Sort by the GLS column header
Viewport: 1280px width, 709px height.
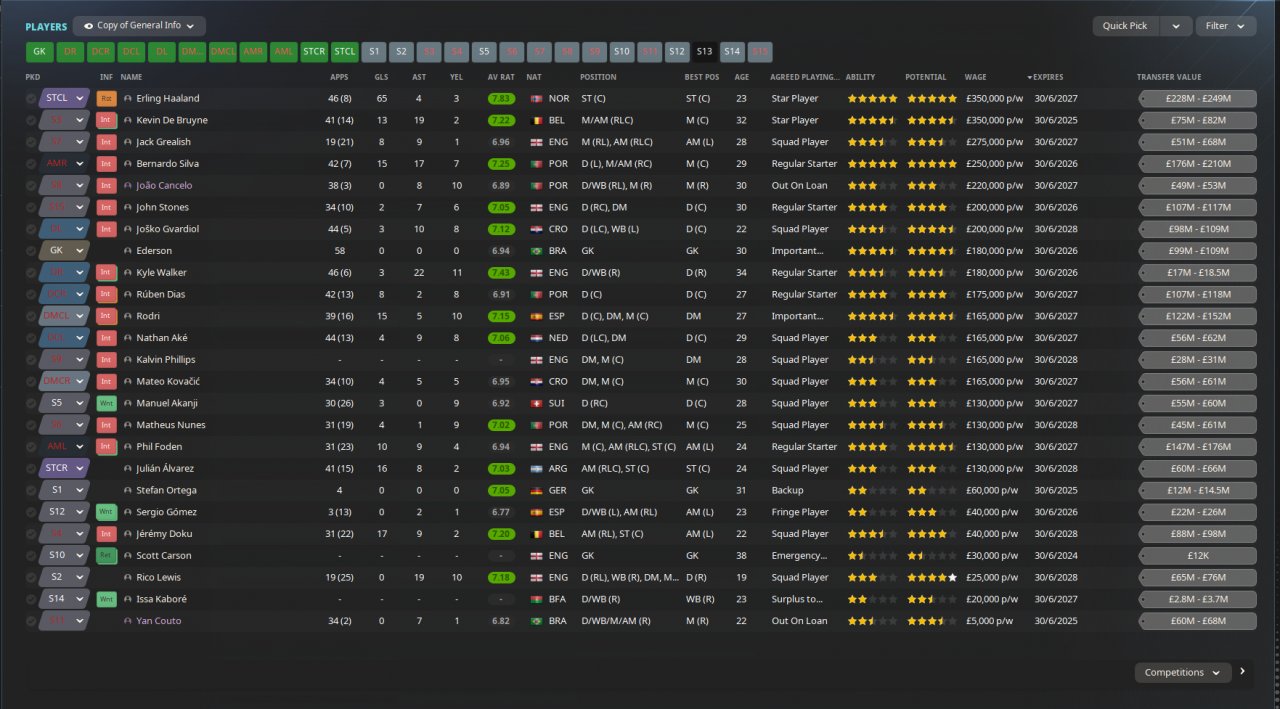click(382, 77)
